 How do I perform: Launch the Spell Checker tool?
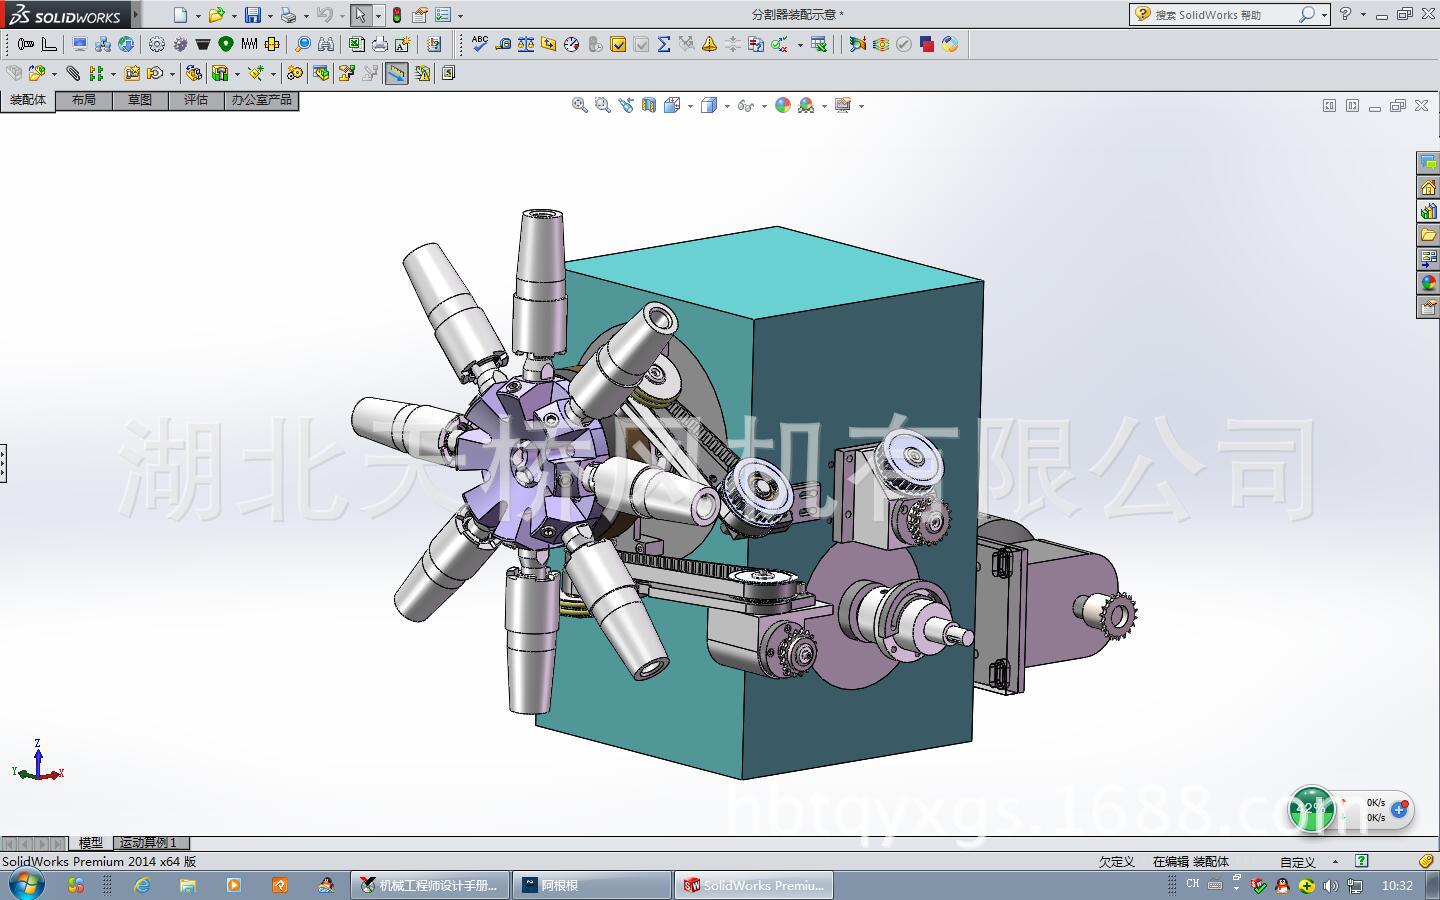480,44
